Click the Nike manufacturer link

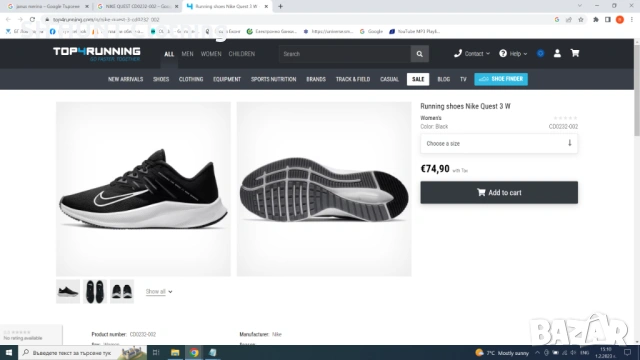pos(277,334)
